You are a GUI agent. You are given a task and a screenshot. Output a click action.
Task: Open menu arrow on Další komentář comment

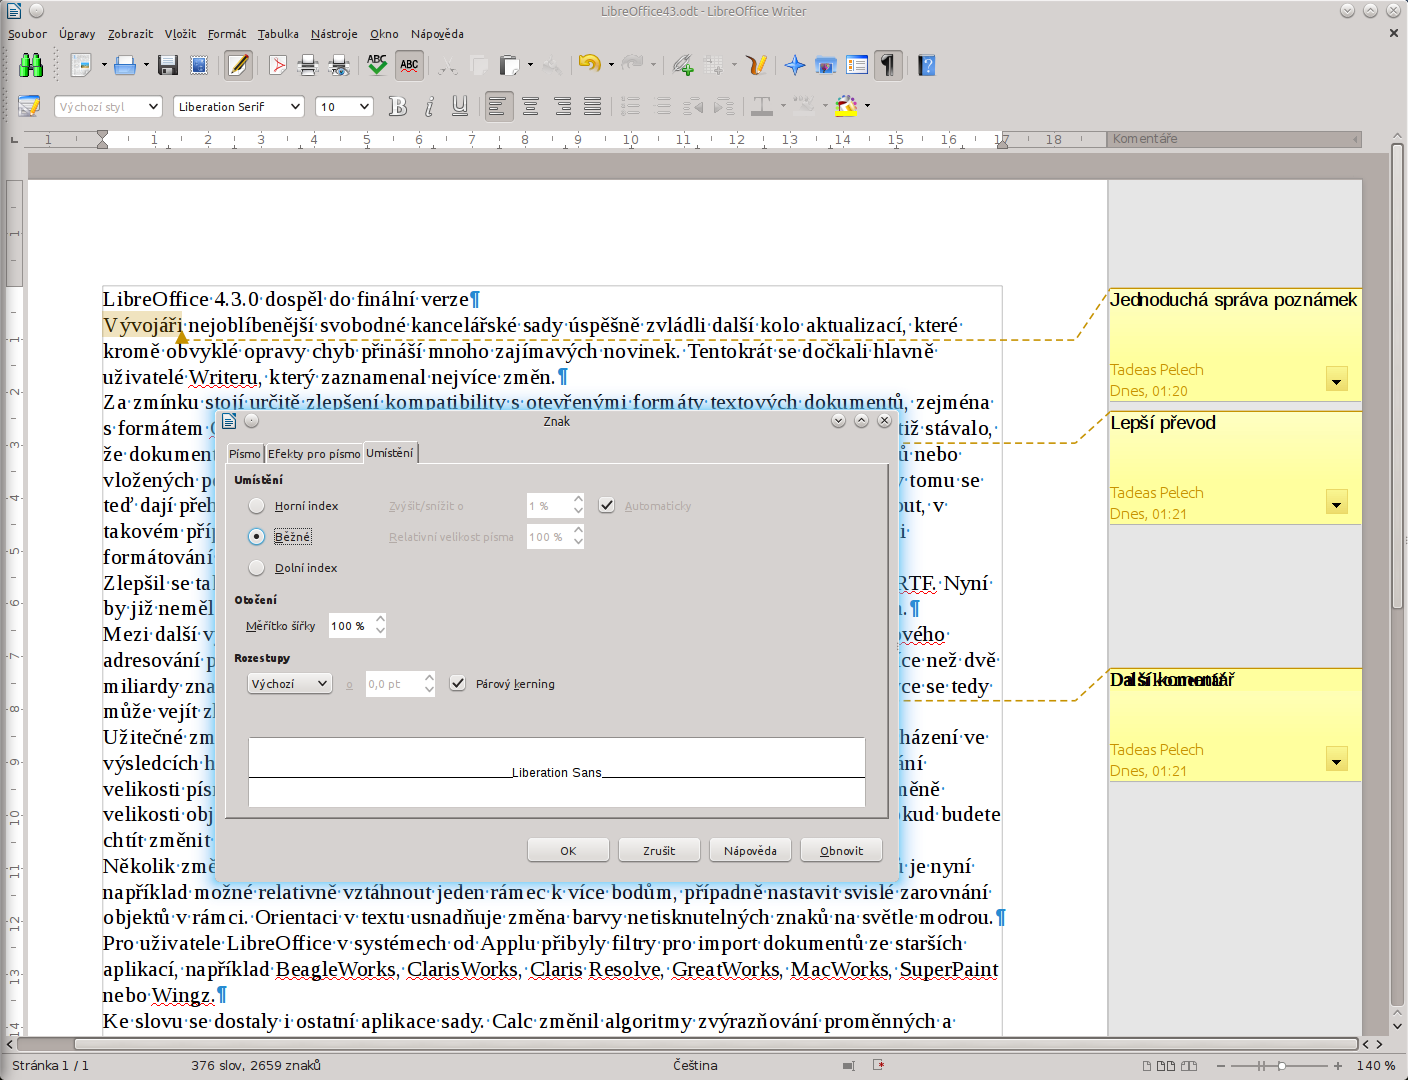pos(1337,760)
